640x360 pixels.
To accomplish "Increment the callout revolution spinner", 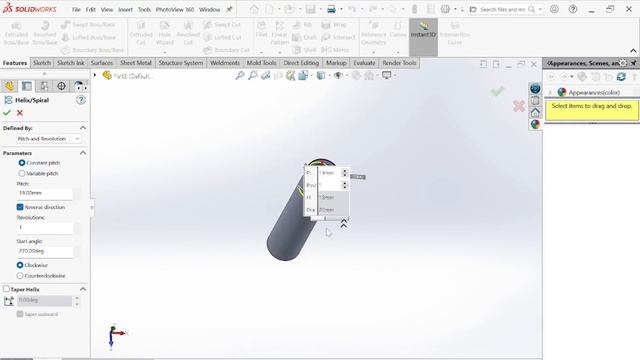I will 345,183.
